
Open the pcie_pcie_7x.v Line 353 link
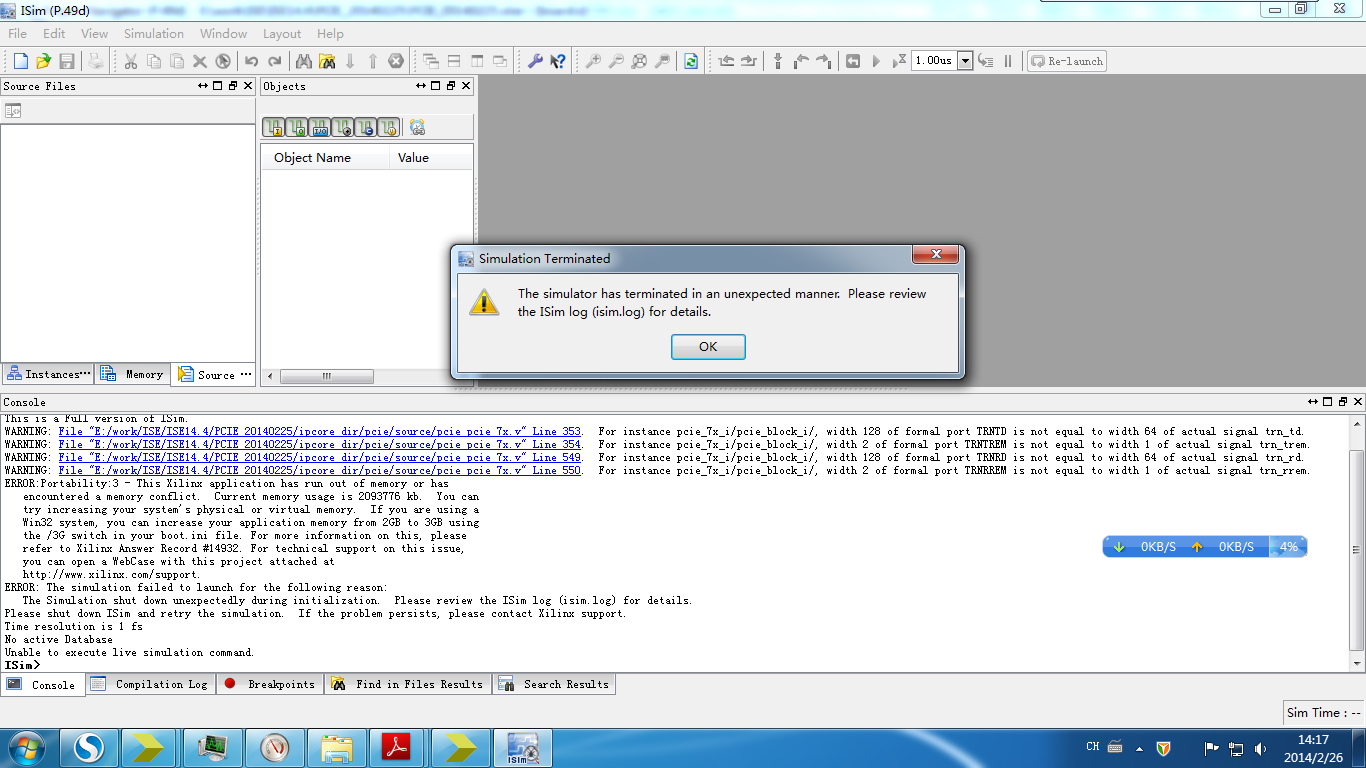320,432
